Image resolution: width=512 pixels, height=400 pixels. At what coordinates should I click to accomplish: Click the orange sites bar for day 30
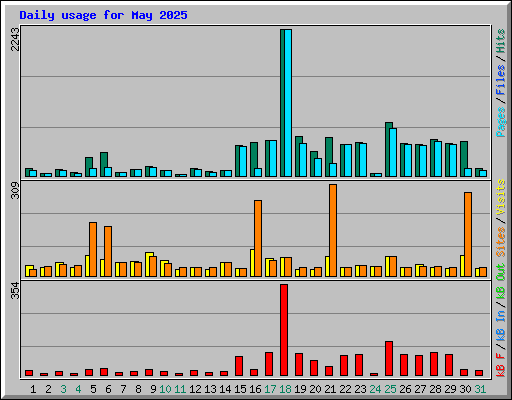[468, 234]
